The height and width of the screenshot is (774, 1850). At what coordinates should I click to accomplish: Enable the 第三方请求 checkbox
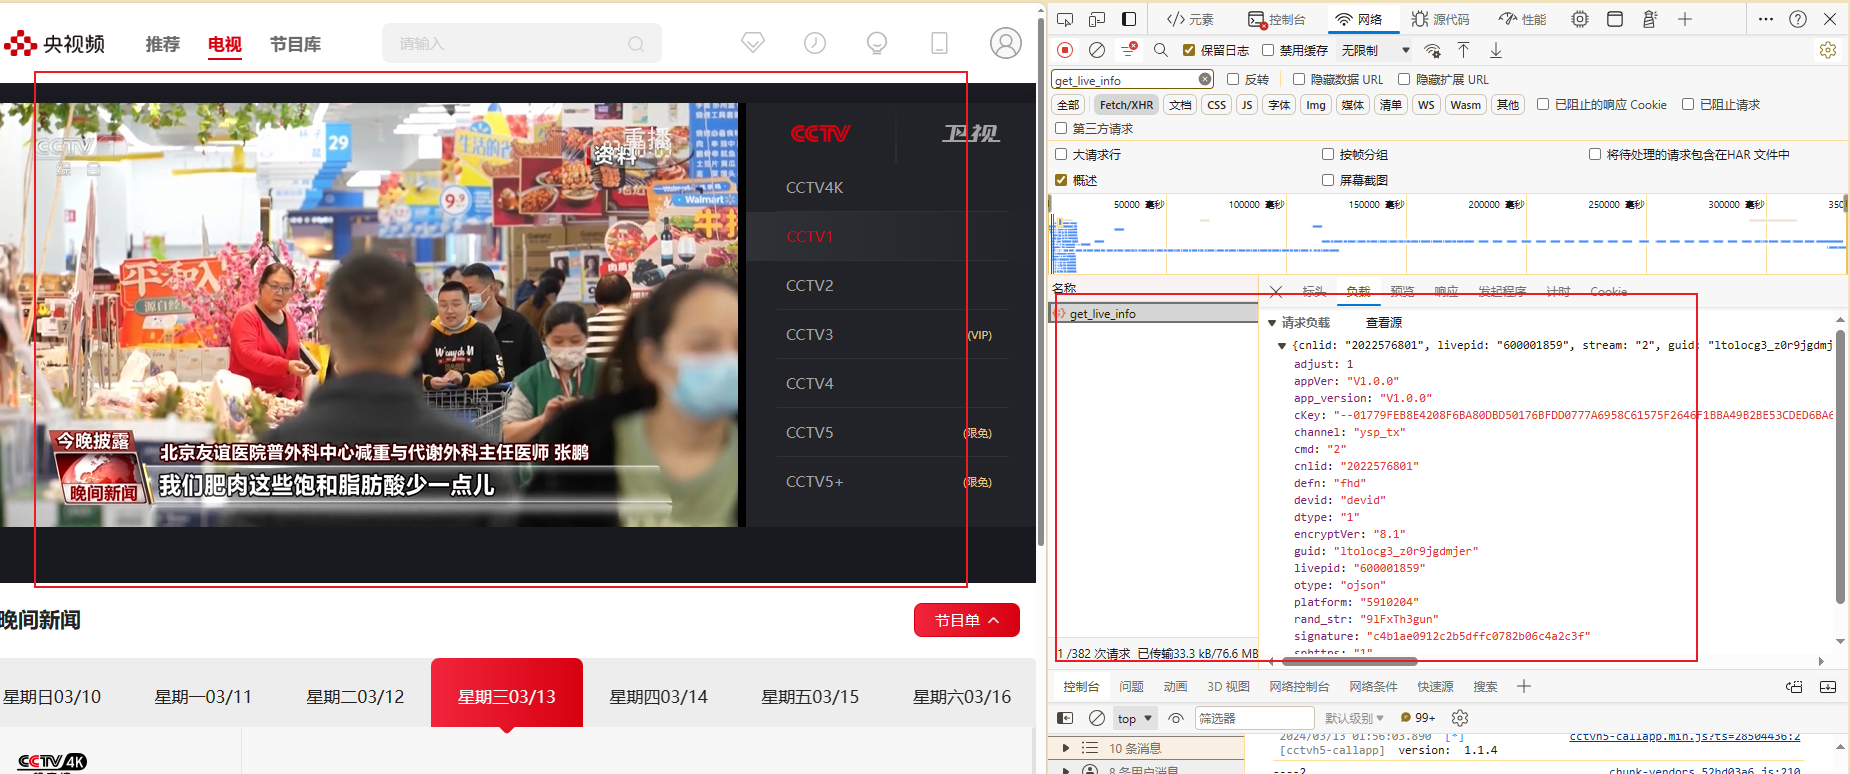tap(1061, 128)
